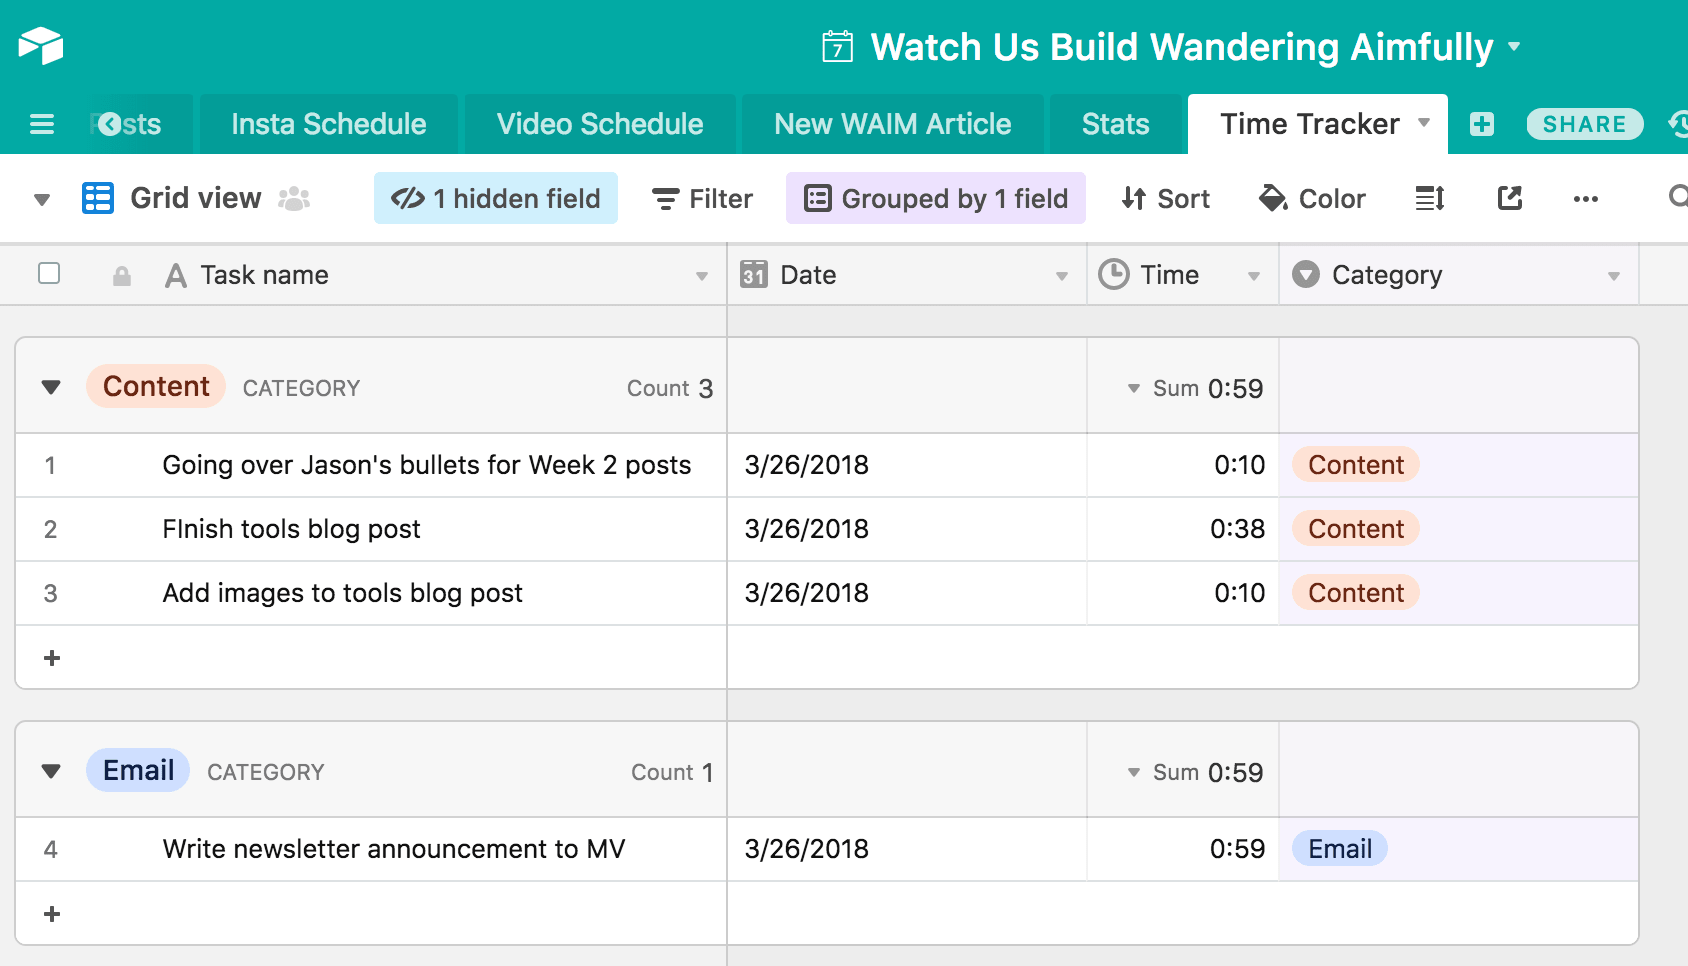Open base history clock icon
The height and width of the screenshot is (966, 1688).
(x=1678, y=124)
